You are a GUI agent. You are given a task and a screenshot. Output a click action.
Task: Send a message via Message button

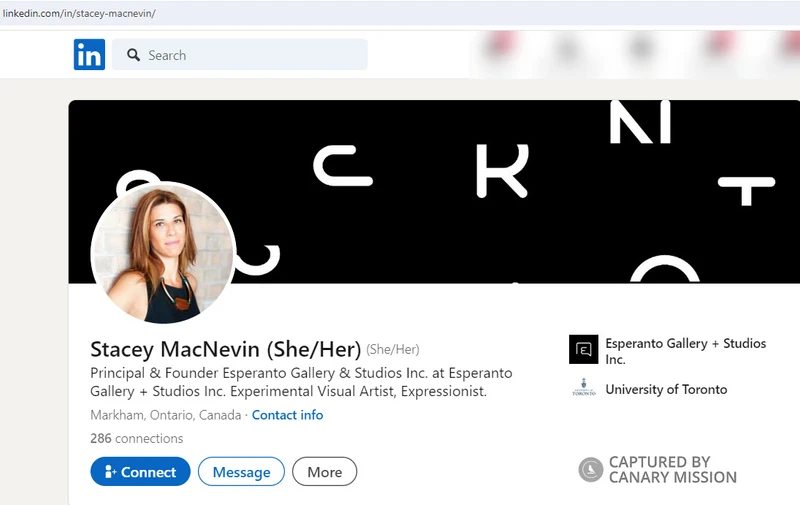[x=241, y=472]
